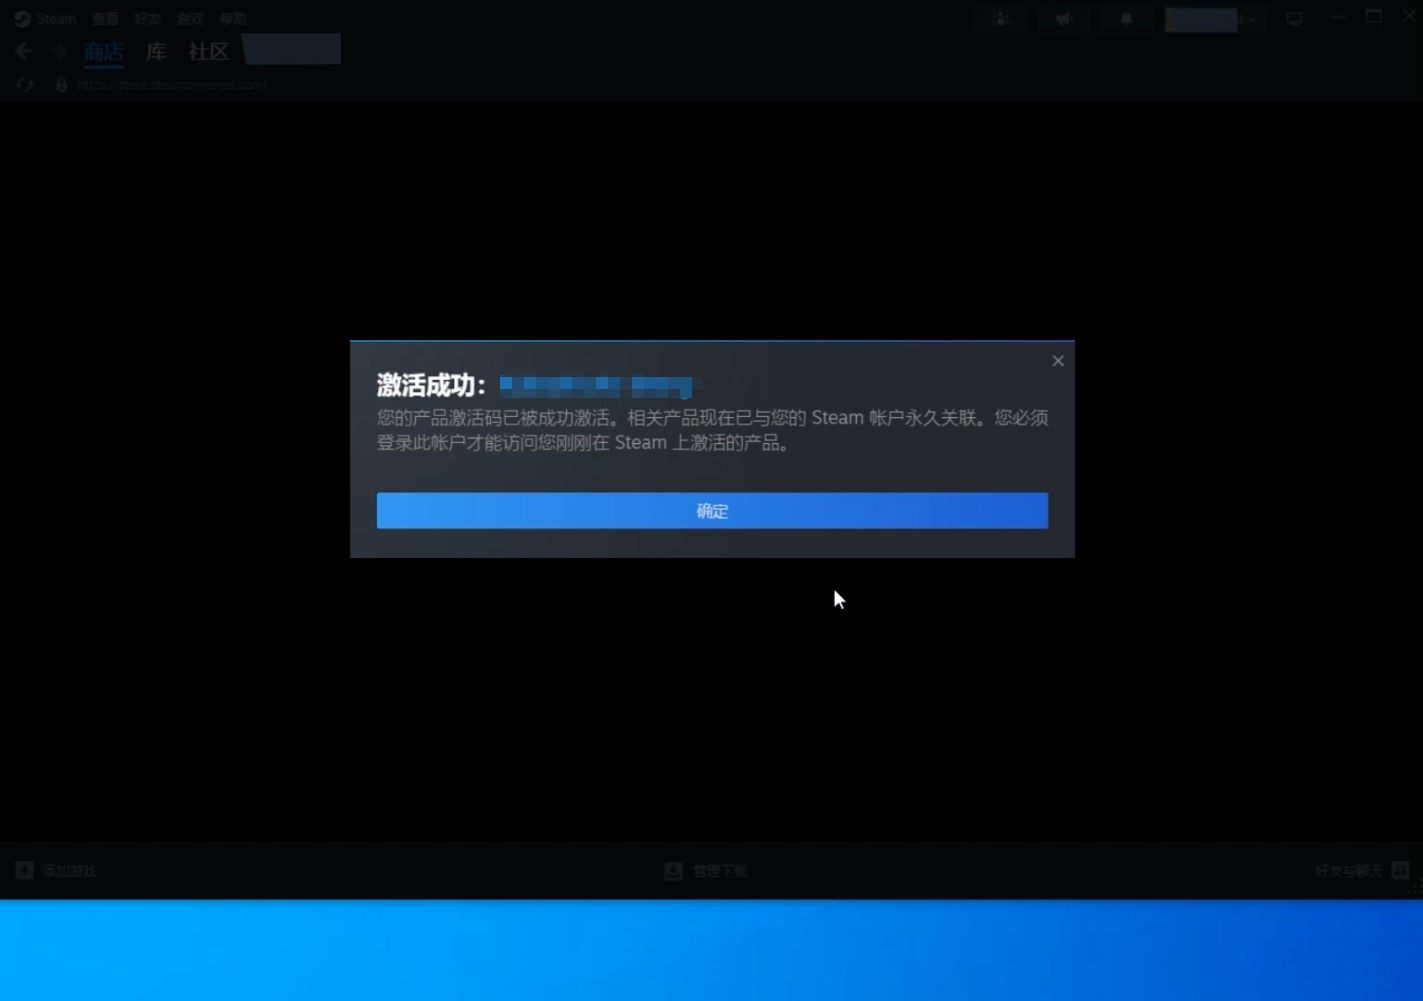
Task: Click the lock icon beside the URL
Action: click(61, 85)
